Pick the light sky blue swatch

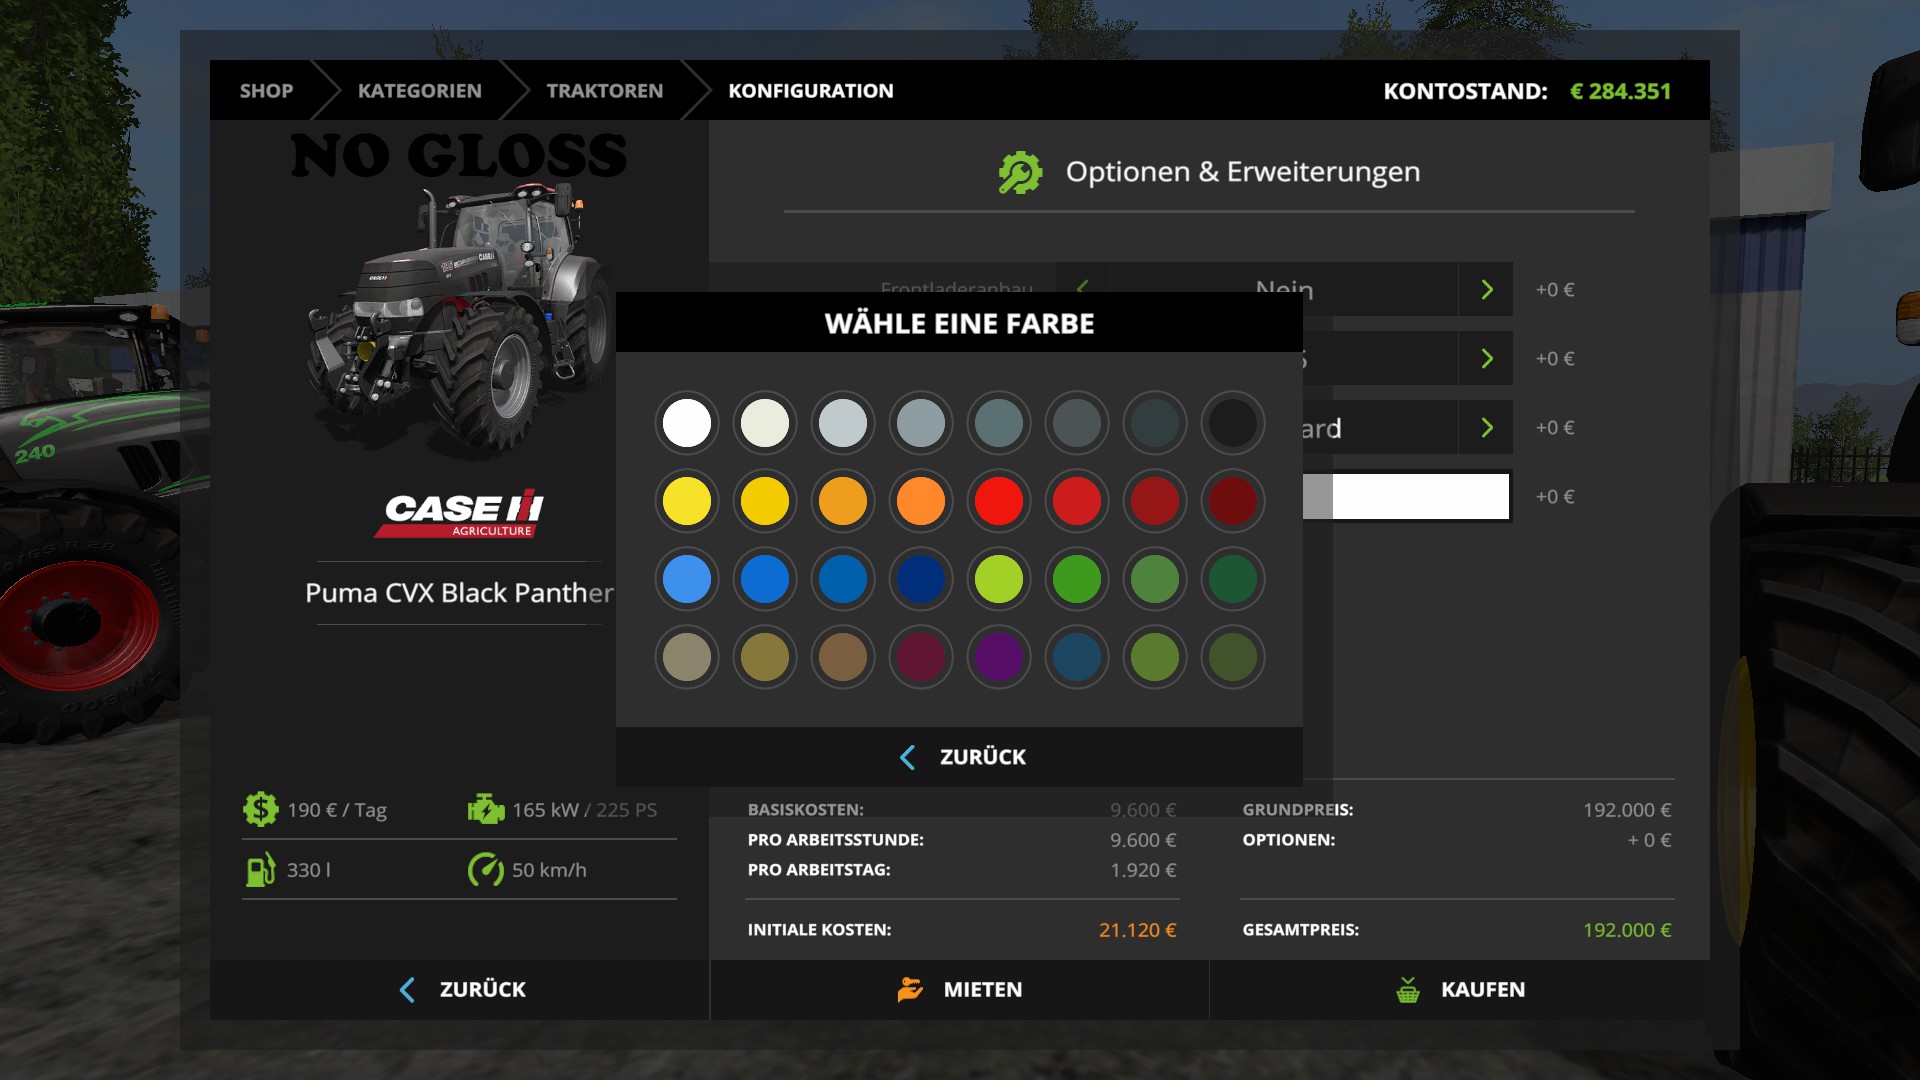coord(687,579)
